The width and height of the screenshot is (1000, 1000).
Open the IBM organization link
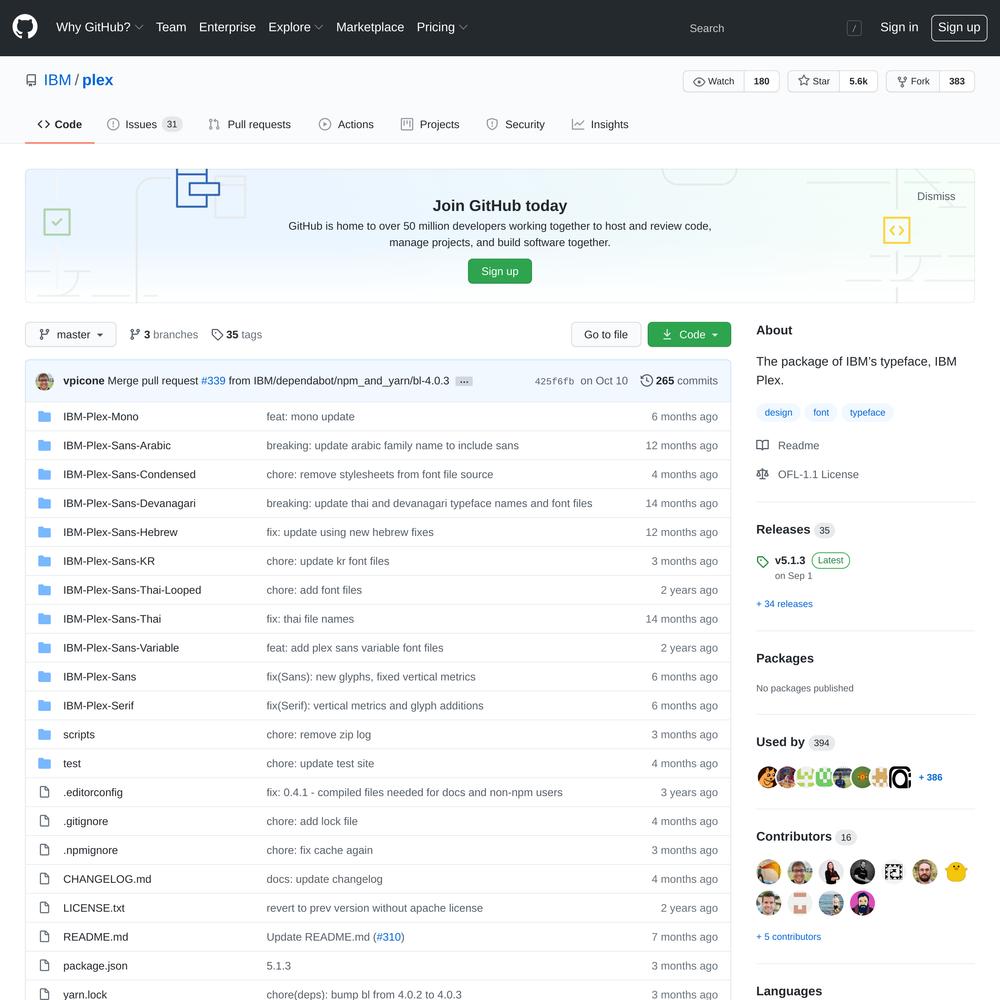pyautogui.click(x=57, y=80)
